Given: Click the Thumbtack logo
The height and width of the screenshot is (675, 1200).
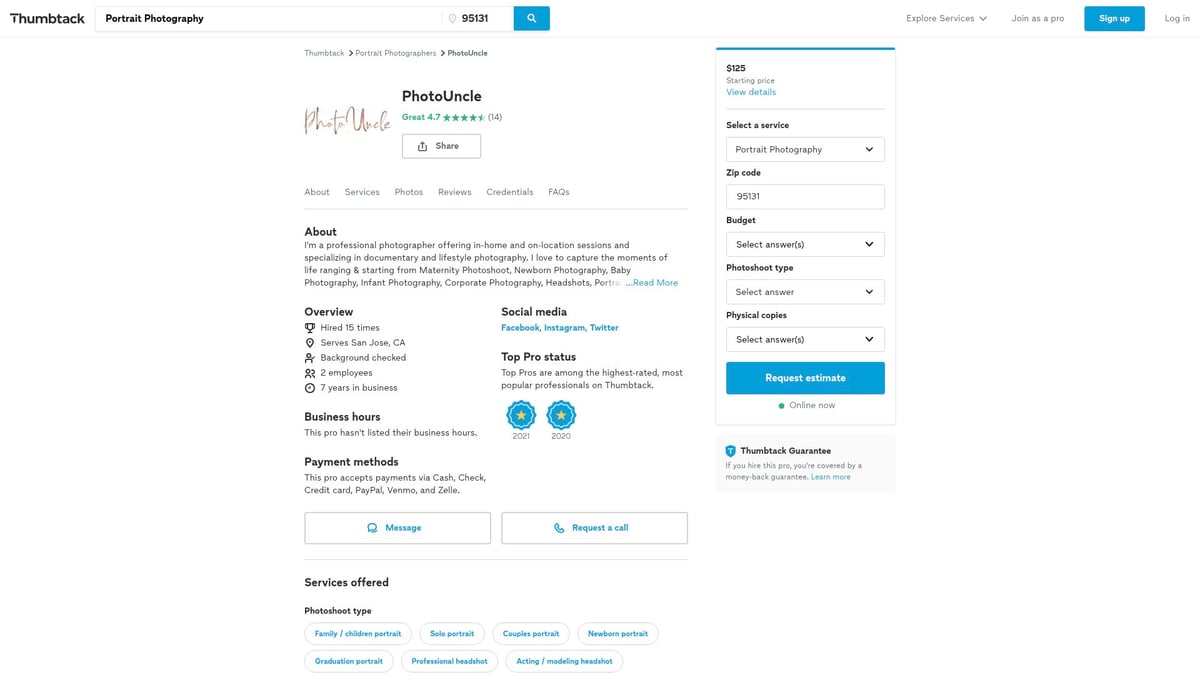Looking at the screenshot, I should point(47,18).
